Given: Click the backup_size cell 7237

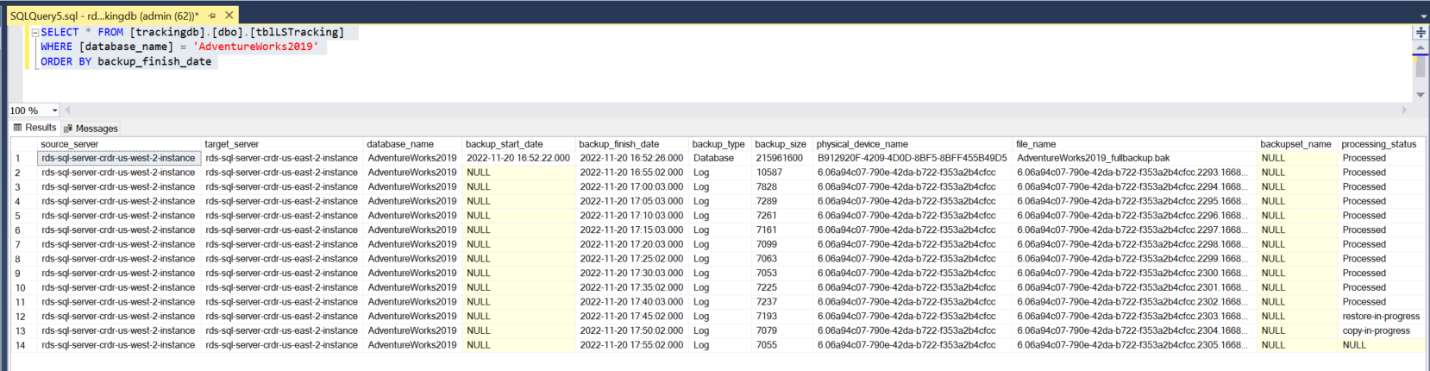Looking at the screenshot, I should tap(783, 301).
